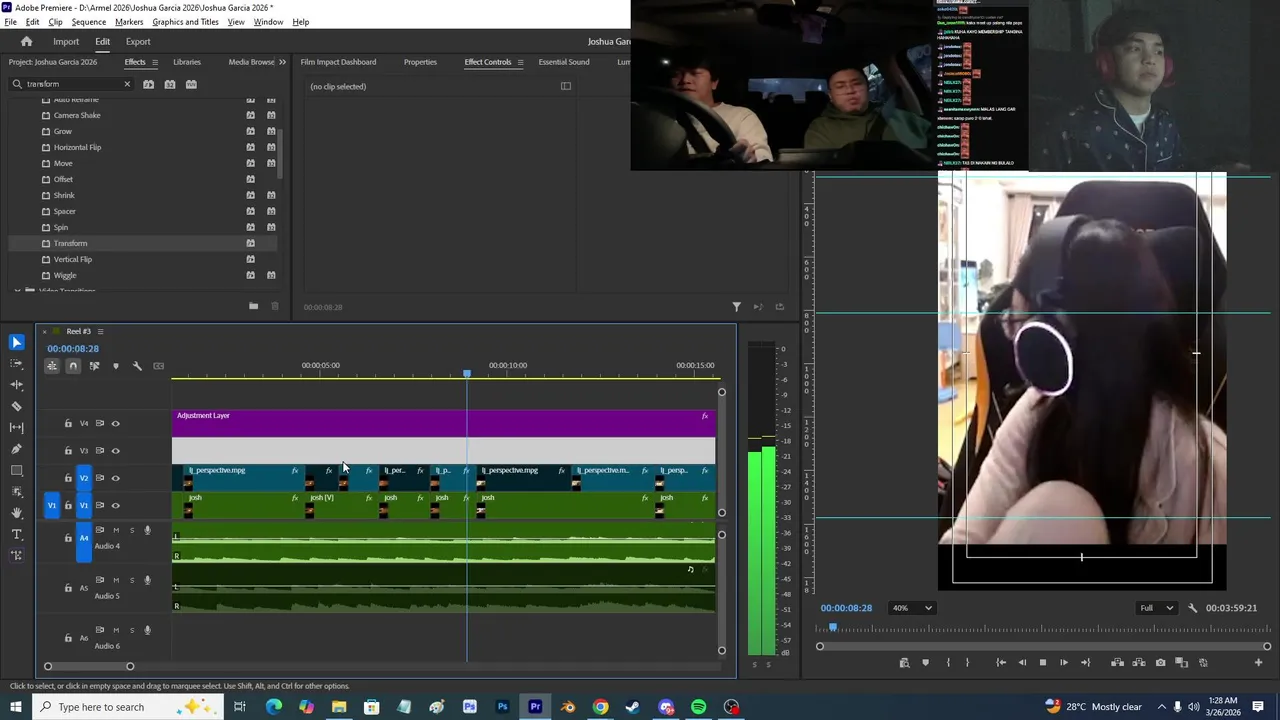Switch to the Film Impact Dashboard tab
Viewport: 1280px width, 720px height.
click(x=338, y=62)
